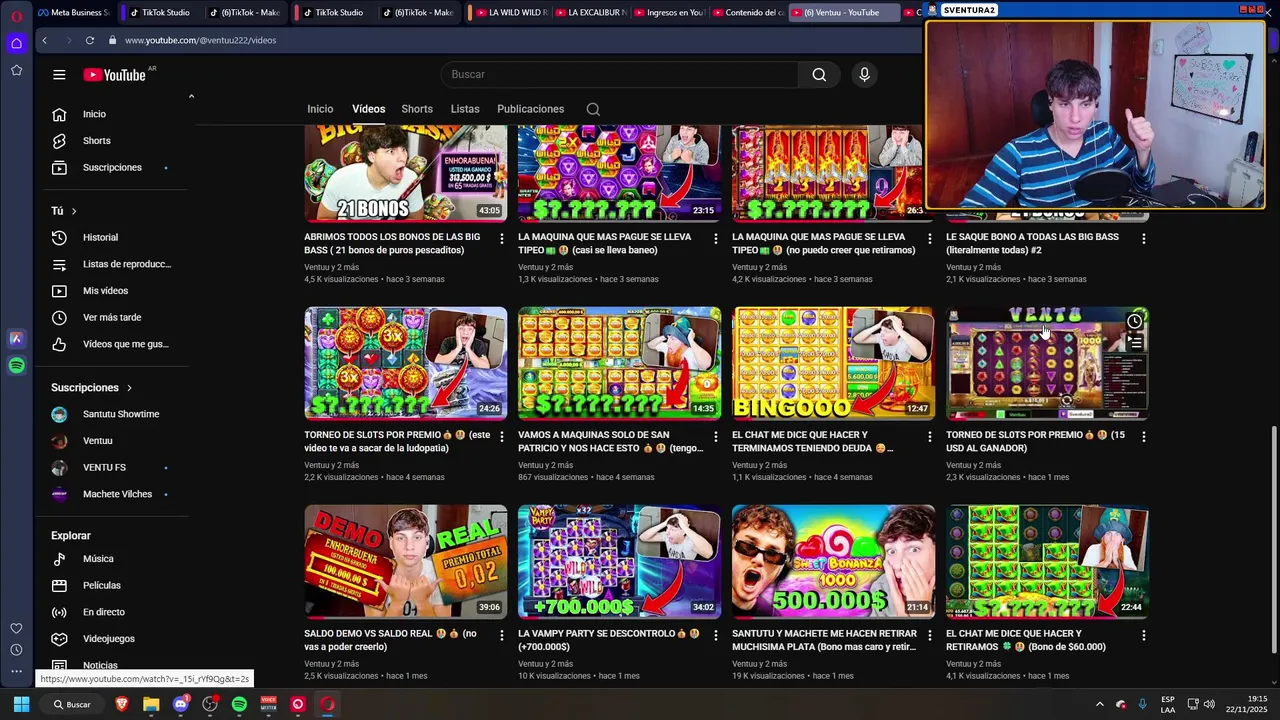Screen dimensions: 1280x720
Task: Open the channel Publicaciones tab
Action: click(531, 109)
